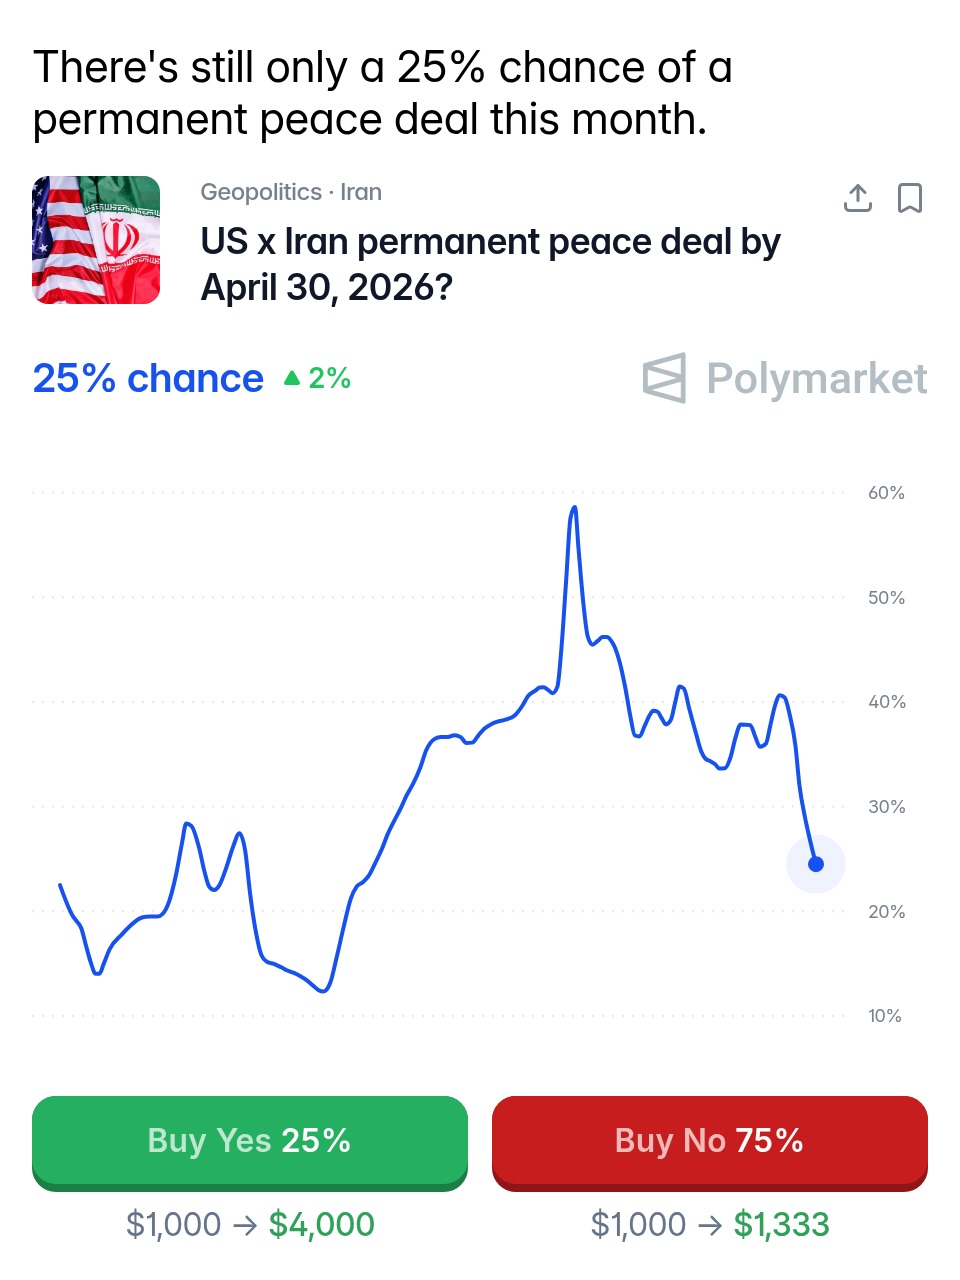Click the chart's highest peak near 60%
960x1280 pixels.
[574, 508]
